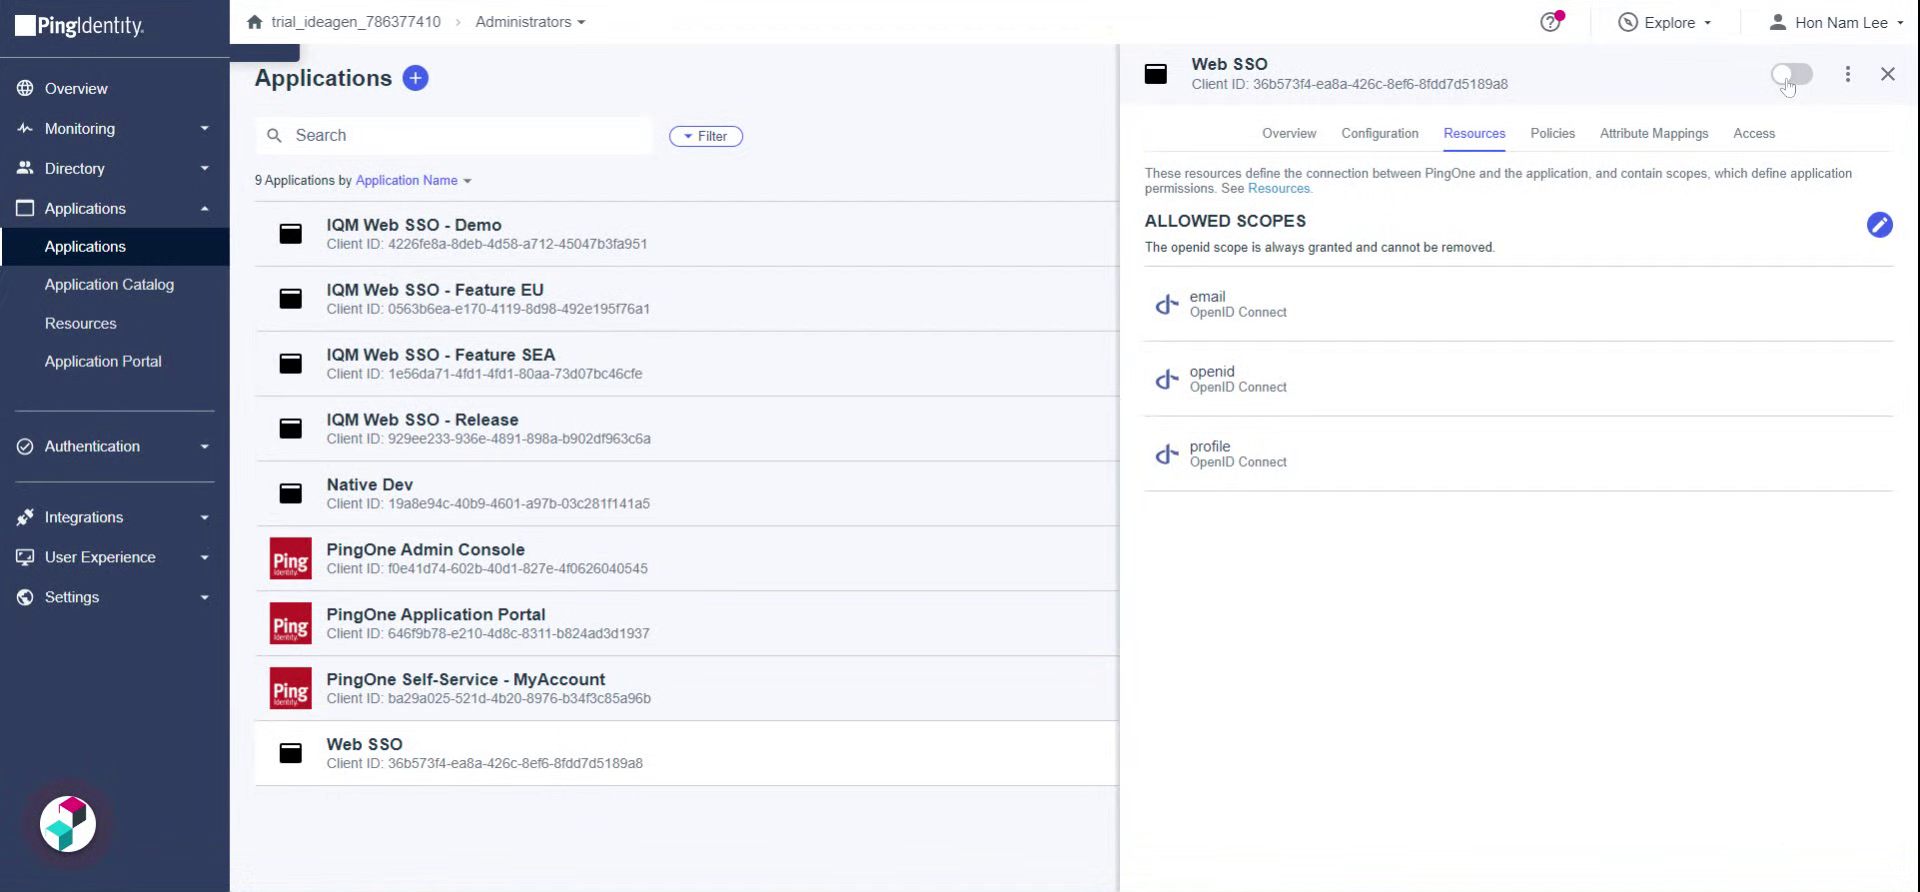Click the Web SSO Client ID text in panel
Screen dimensions: 1920x892
[x=1349, y=84]
